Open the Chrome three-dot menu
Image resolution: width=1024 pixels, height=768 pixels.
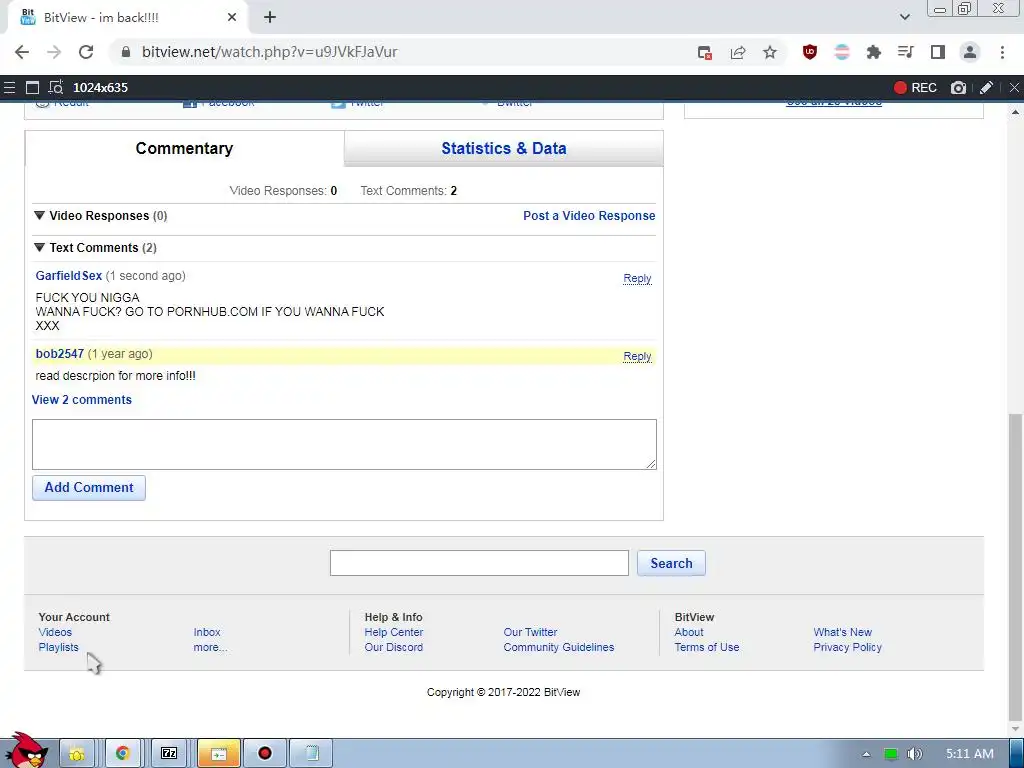click(x=1002, y=52)
